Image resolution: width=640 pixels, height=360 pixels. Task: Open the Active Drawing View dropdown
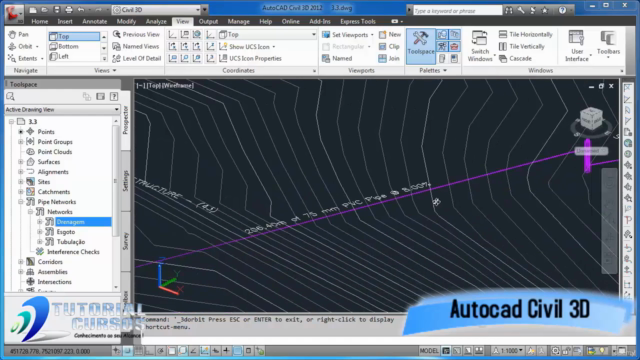[x=62, y=109]
